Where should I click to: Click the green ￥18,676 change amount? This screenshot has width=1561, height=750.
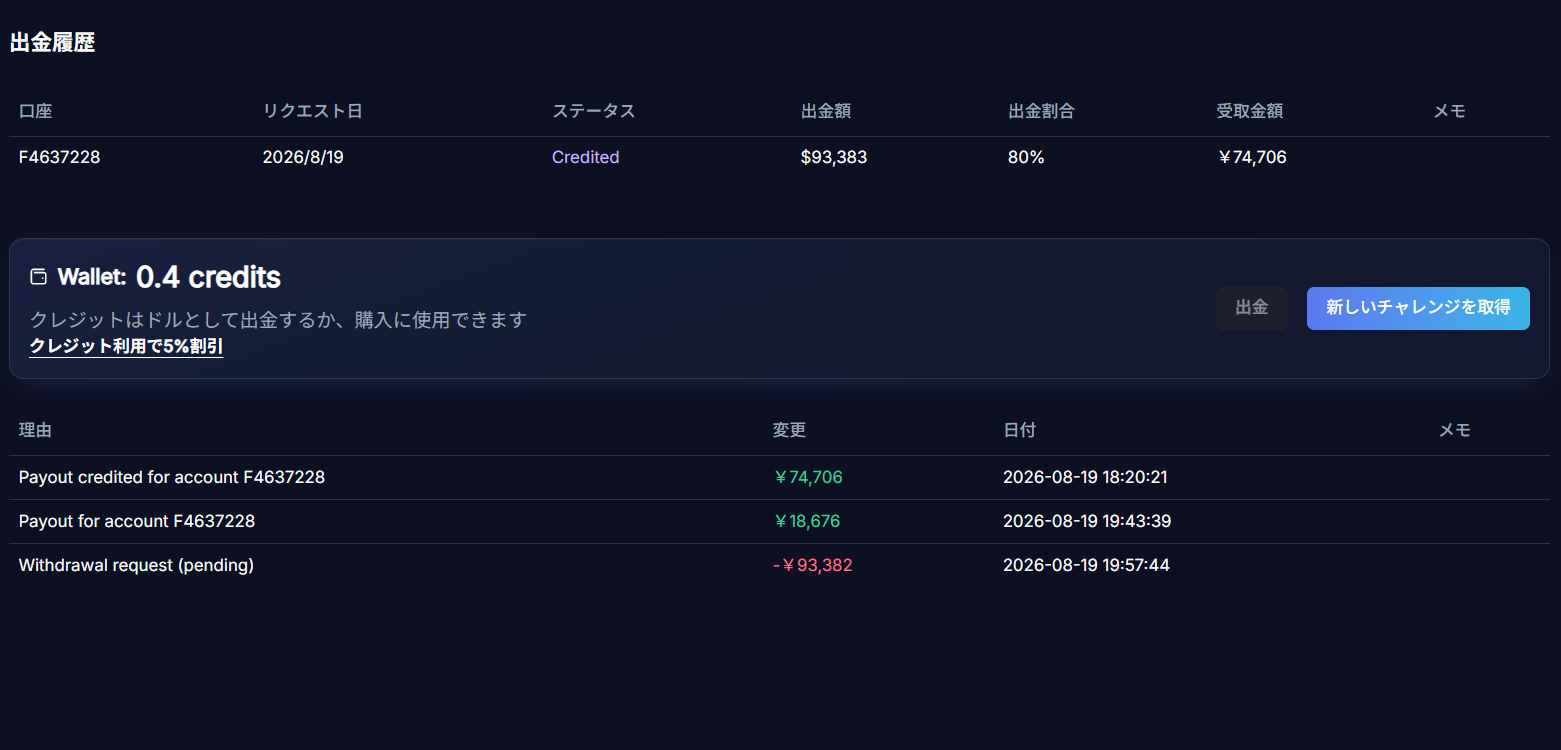tap(806, 521)
